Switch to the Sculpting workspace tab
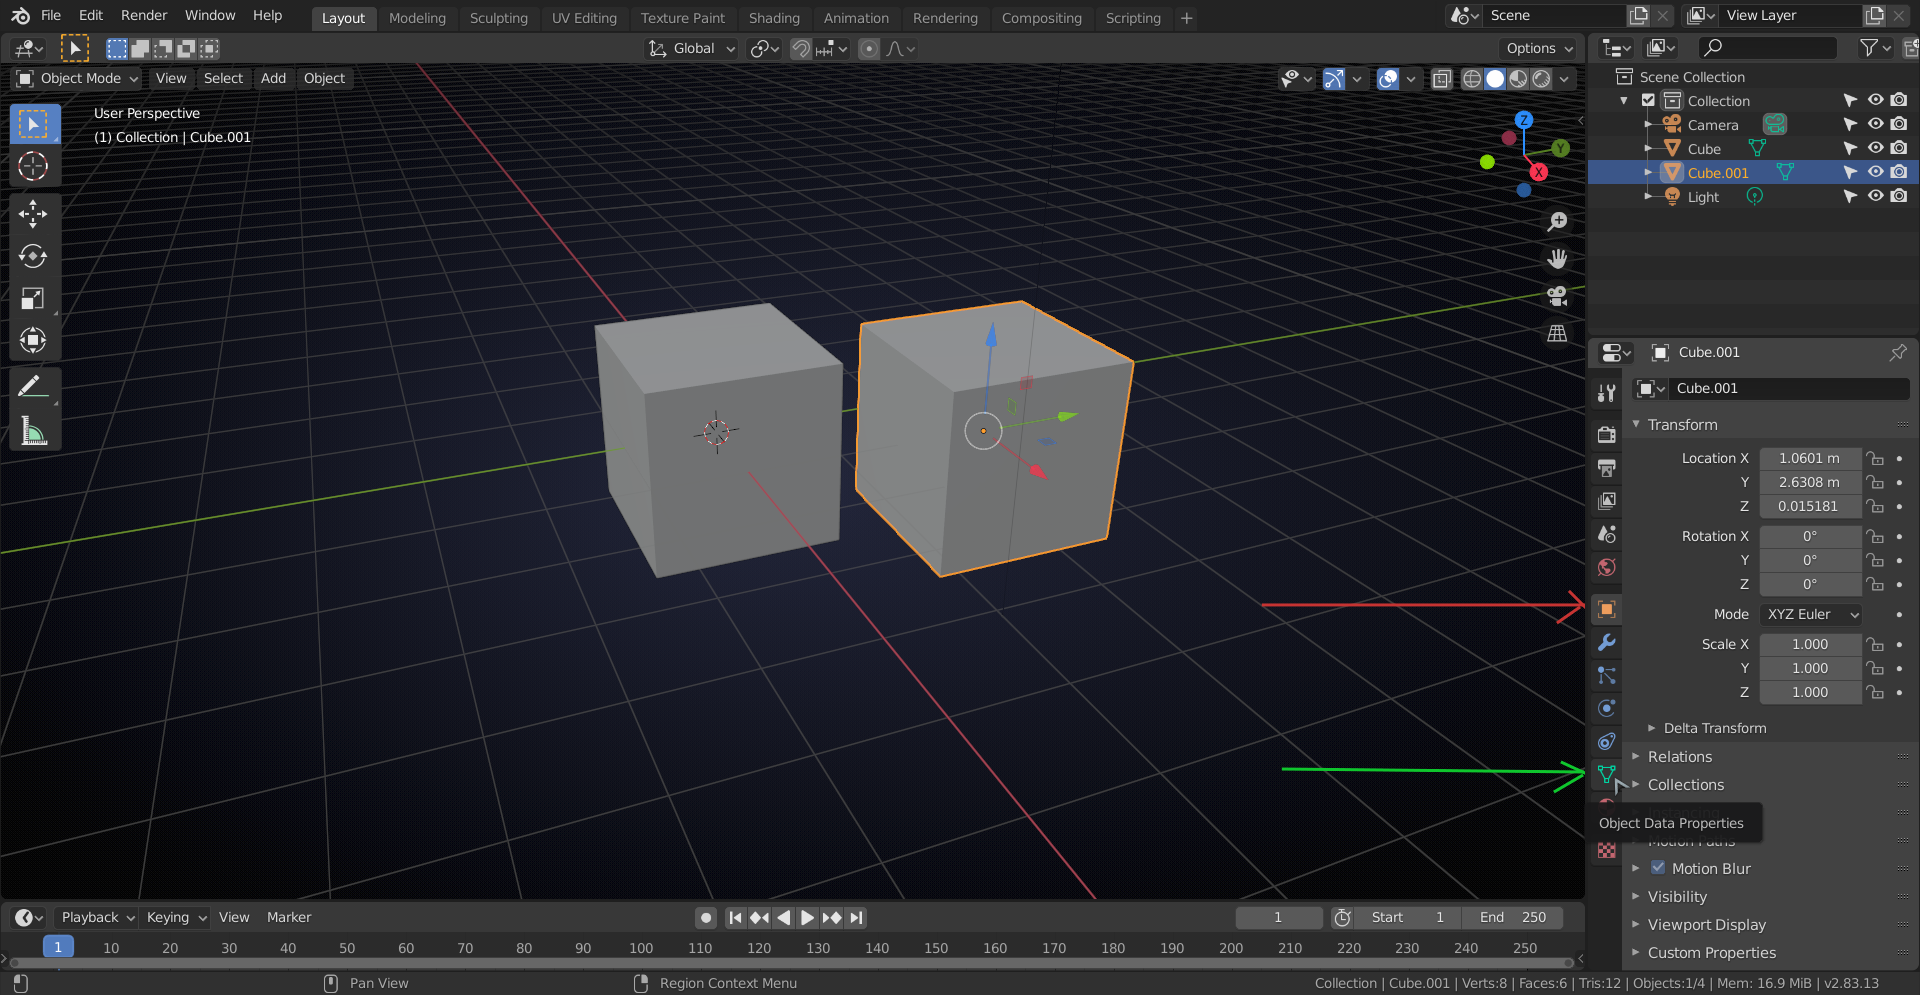The image size is (1920, 995). pos(499,18)
